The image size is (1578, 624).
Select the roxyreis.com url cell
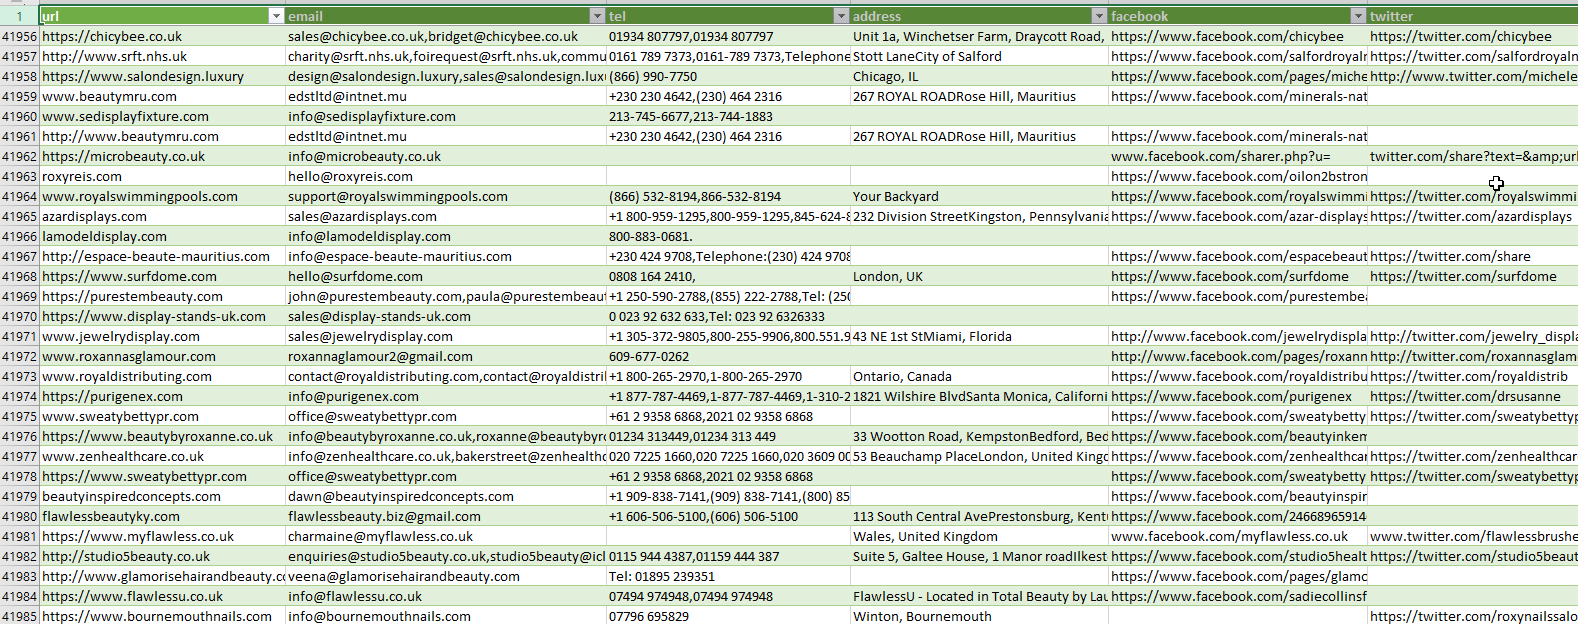click(x=162, y=176)
